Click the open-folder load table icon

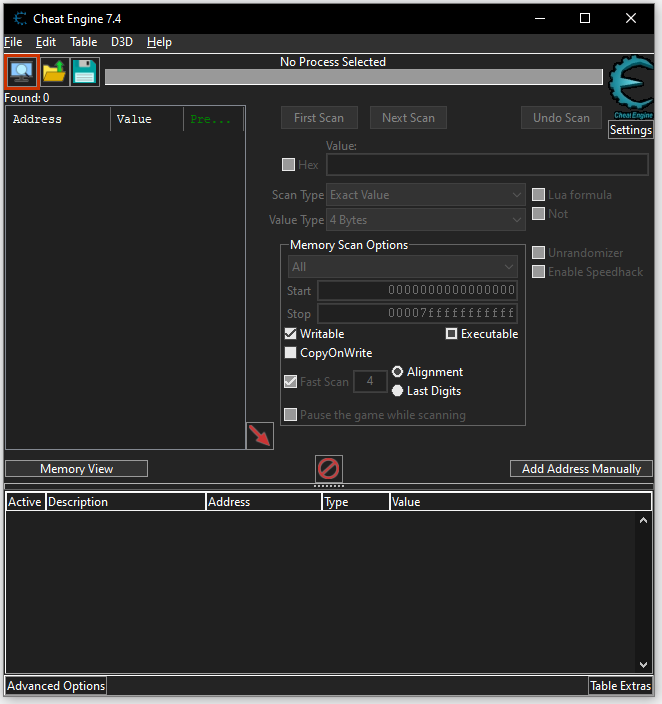pos(54,72)
